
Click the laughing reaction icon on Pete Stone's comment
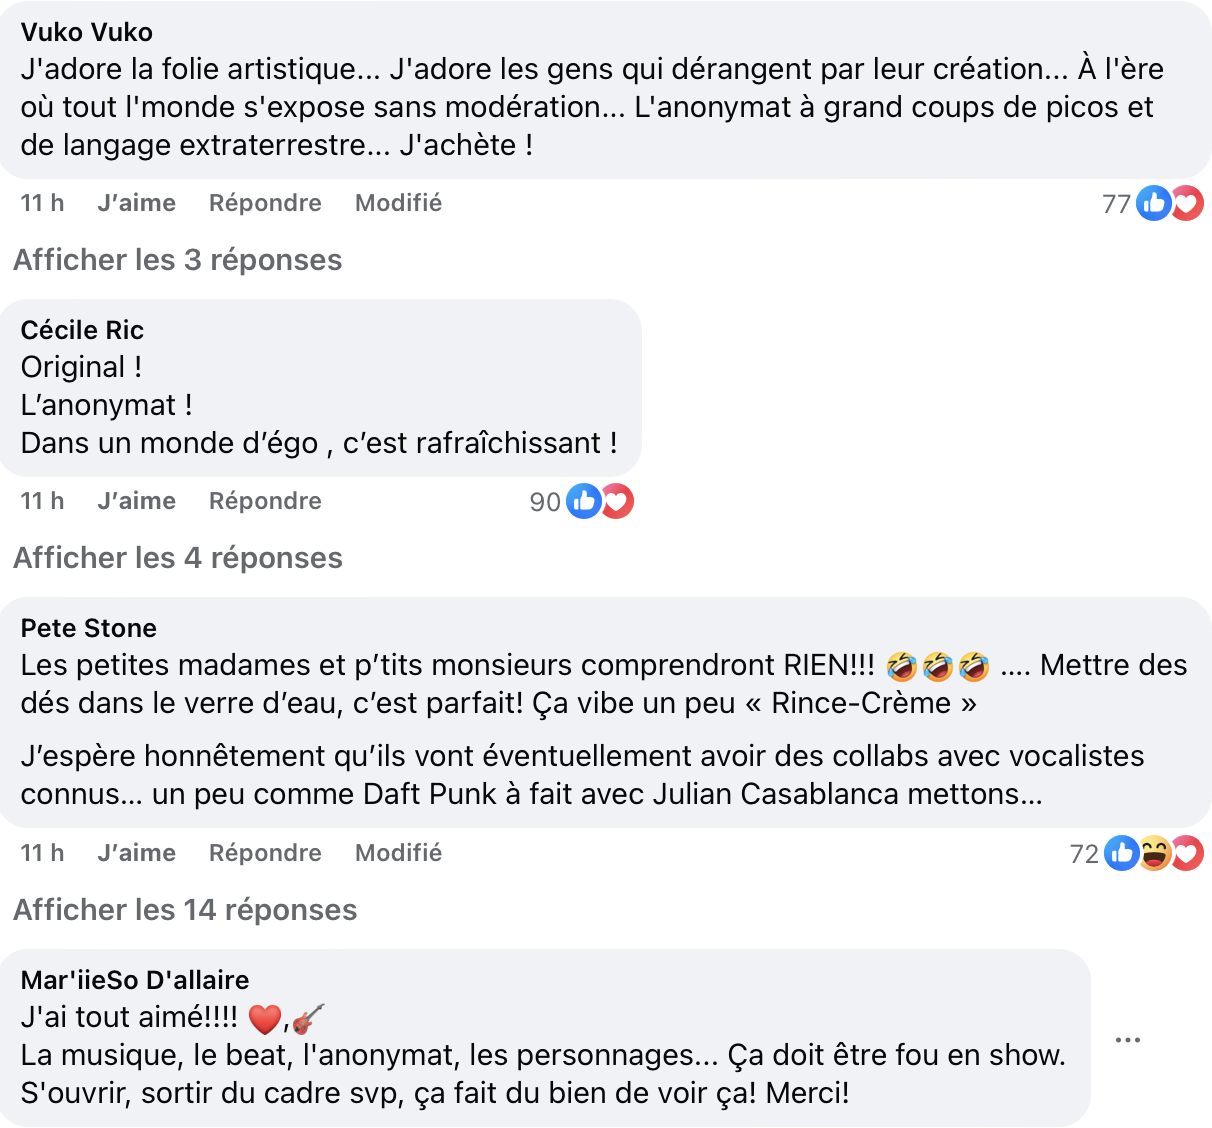point(1154,853)
